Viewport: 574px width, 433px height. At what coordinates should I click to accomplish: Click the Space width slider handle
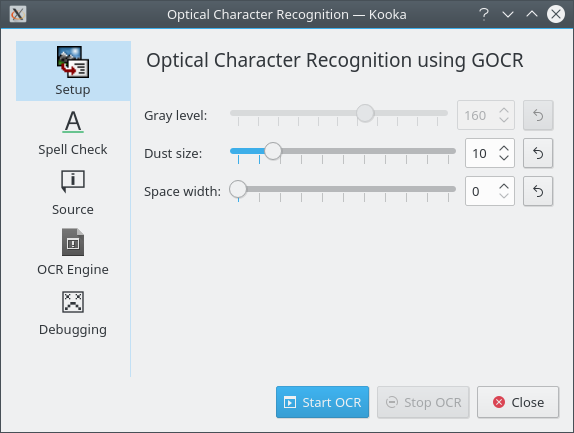[x=238, y=189]
